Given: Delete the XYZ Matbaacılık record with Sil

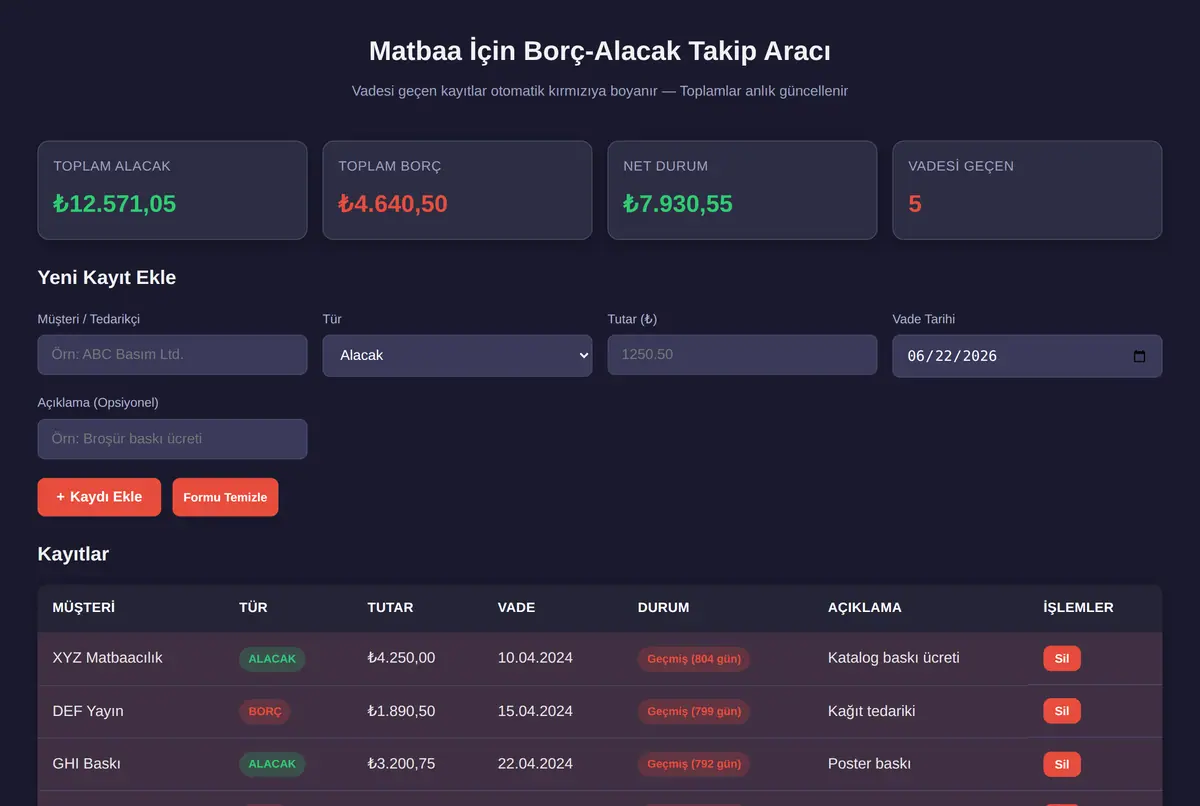Looking at the screenshot, I should [x=1062, y=658].
